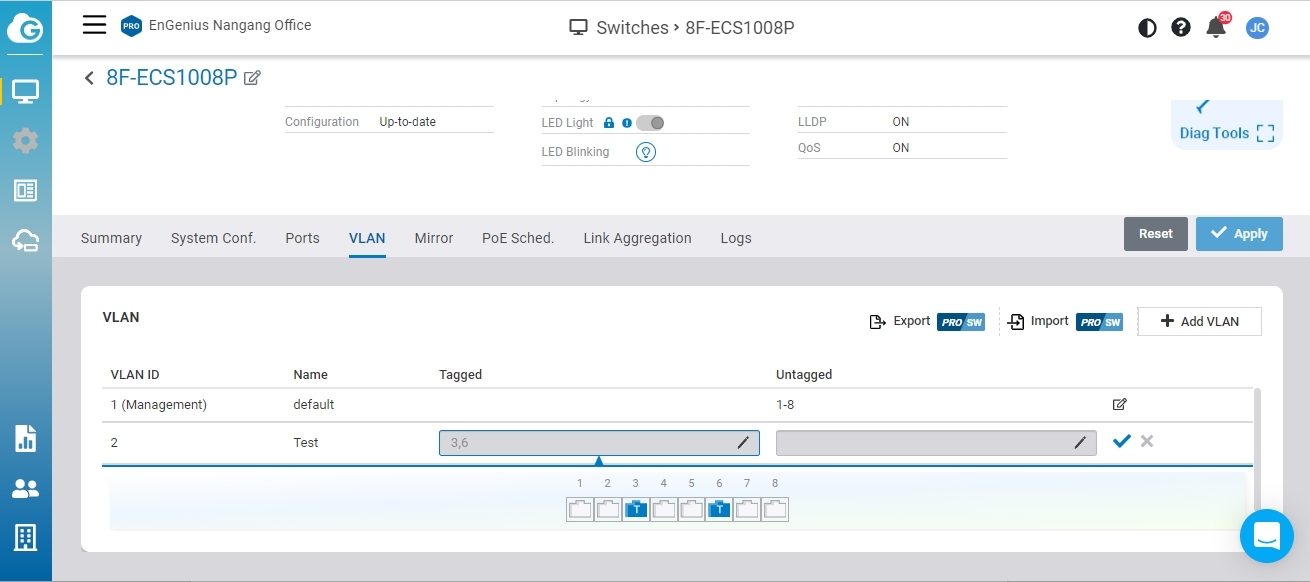Go back using the left chevron
The height and width of the screenshot is (582, 1310).
tap(90, 78)
